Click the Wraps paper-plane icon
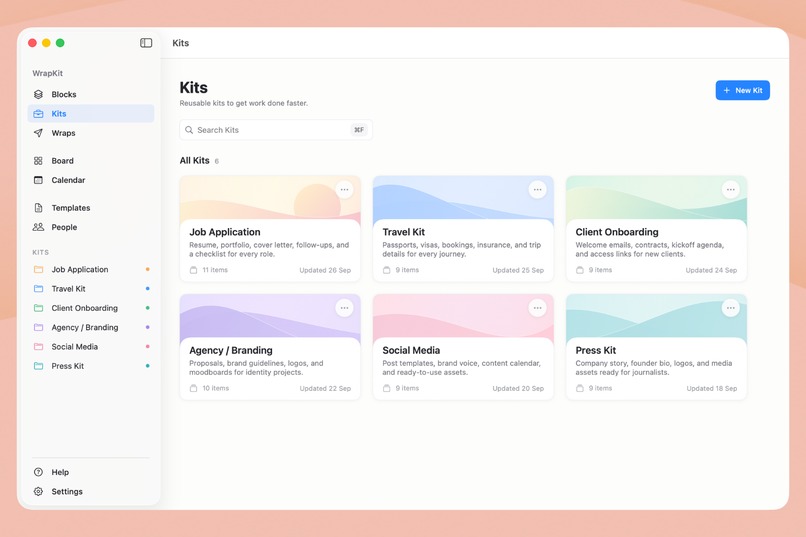This screenshot has height=537, width=806. point(38,133)
